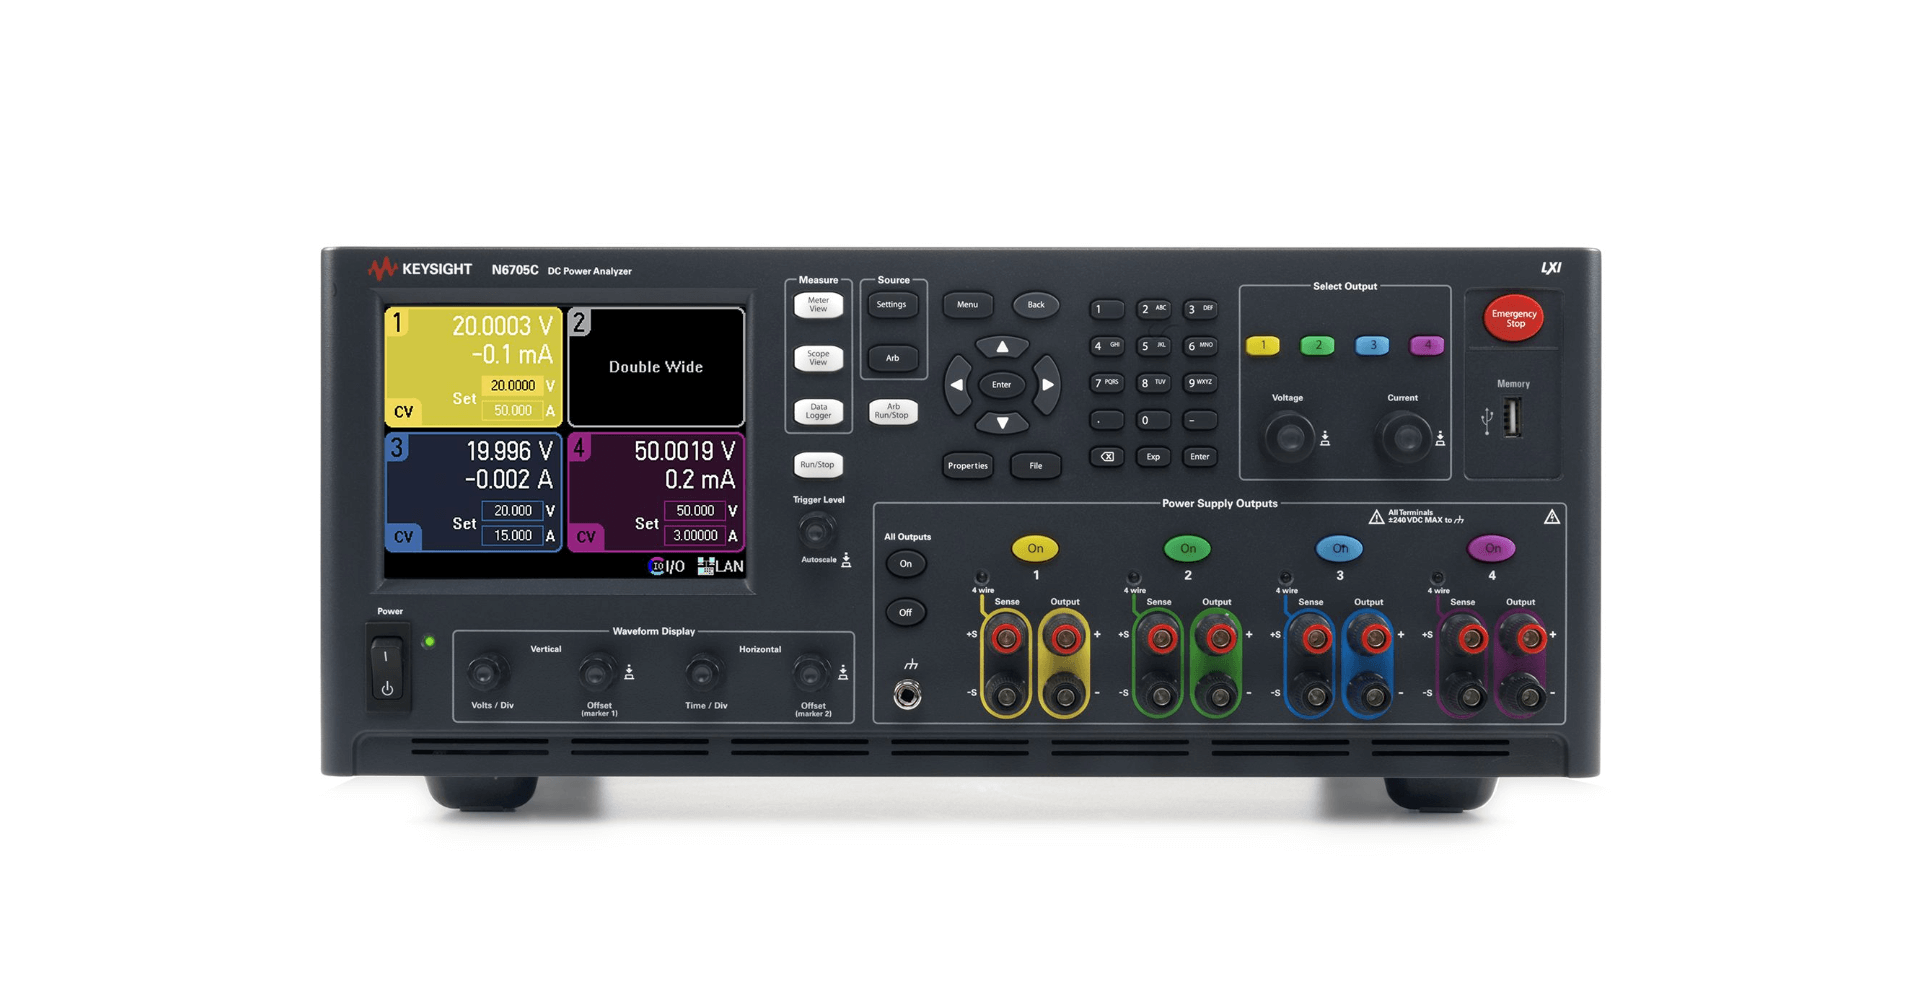Toggle Arb Run/Stop

pos(892,411)
